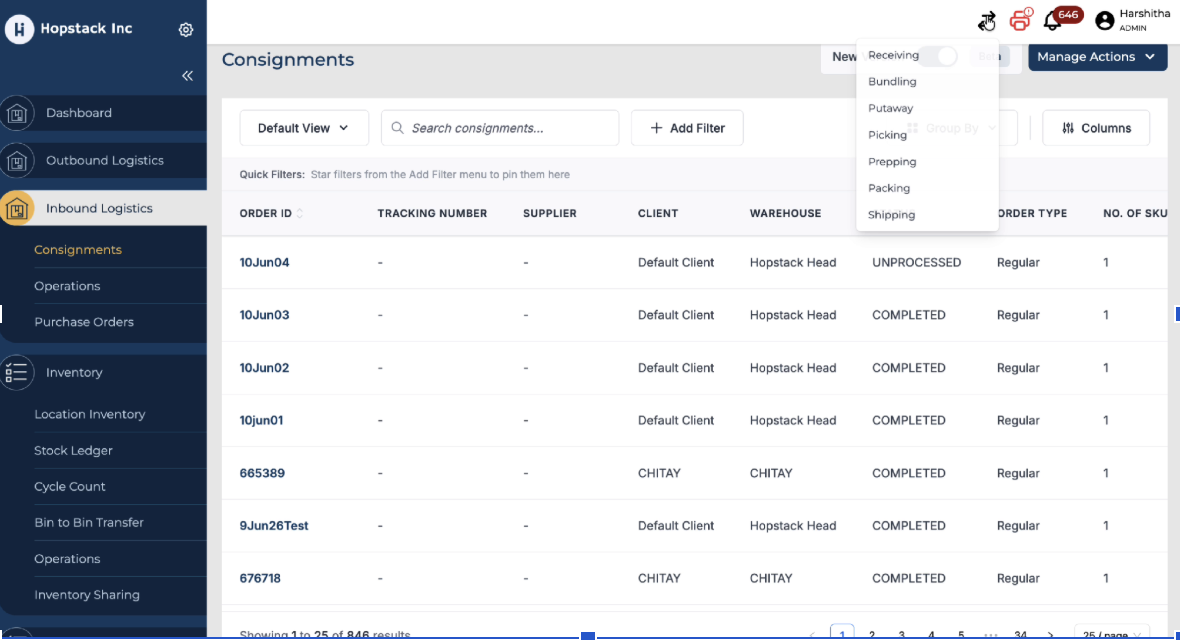Click the TRACKING NUMBER column header
Screen dimensions: 1180x640
coord(432,214)
